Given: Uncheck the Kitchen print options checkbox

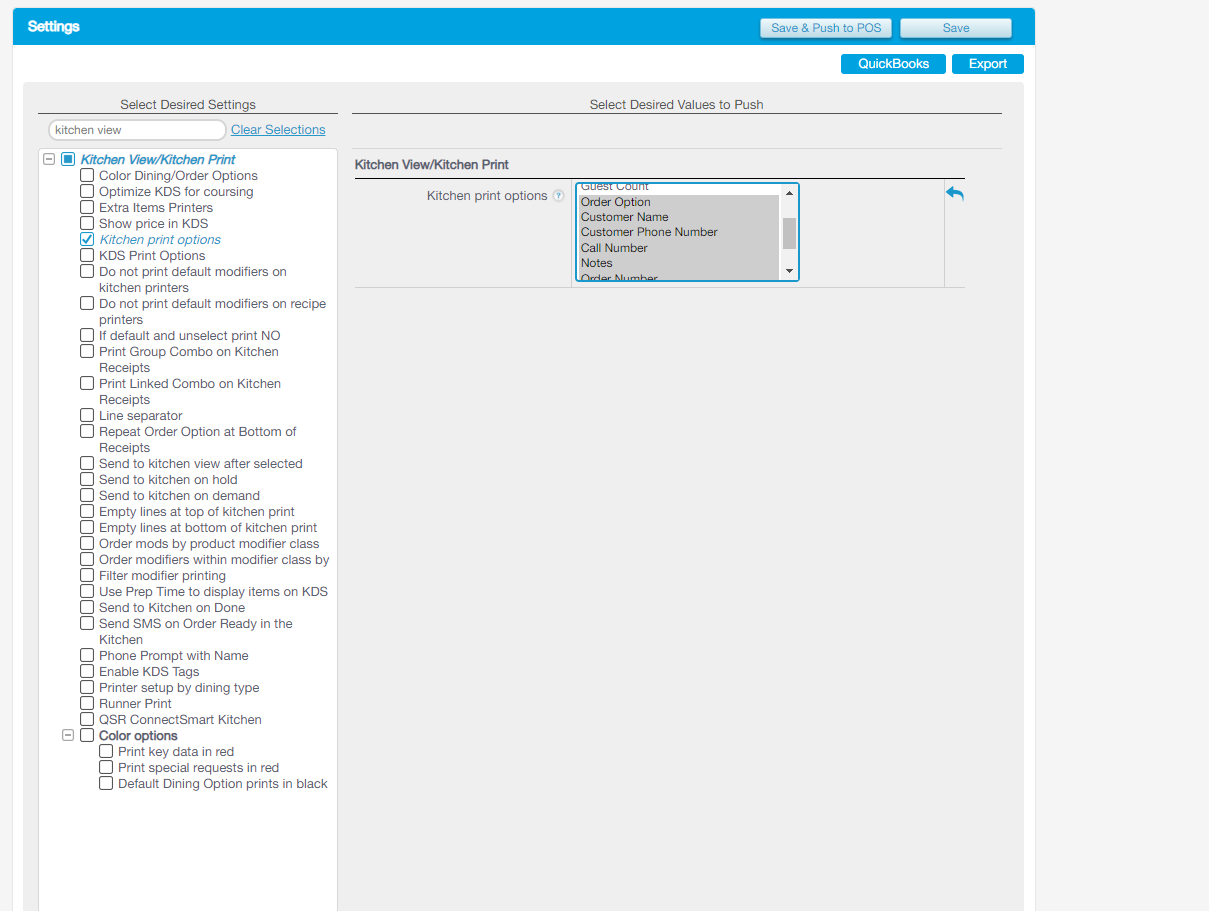Looking at the screenshot, I should point(87,239).
